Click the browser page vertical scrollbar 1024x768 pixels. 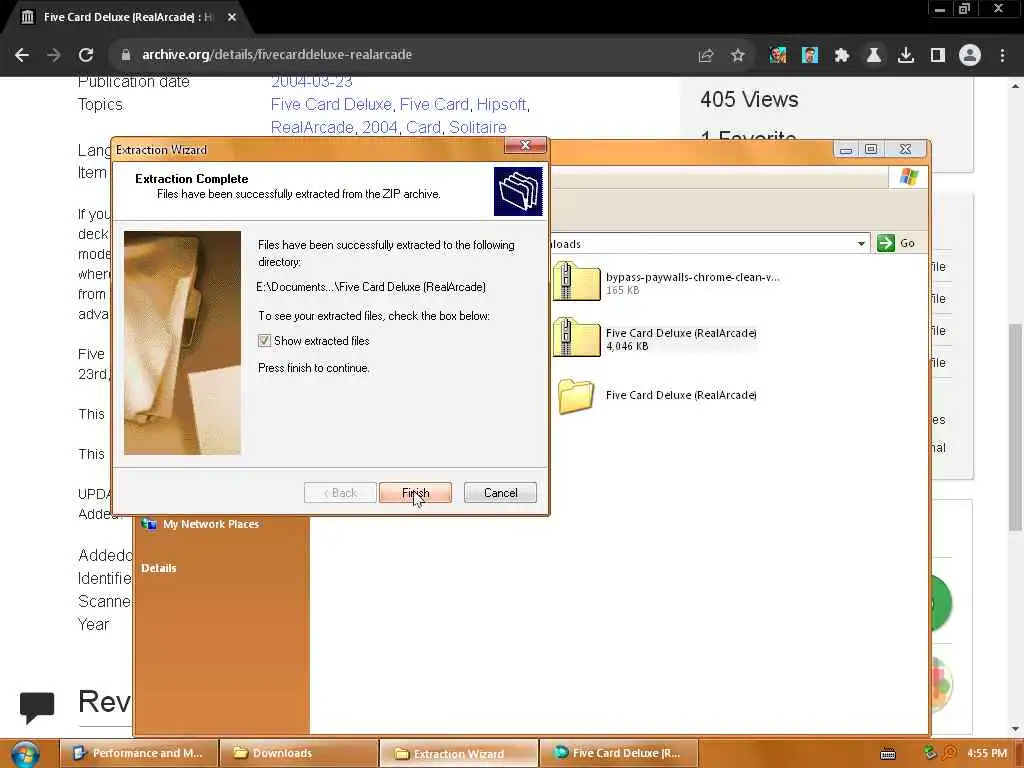tap(1015, 427)
